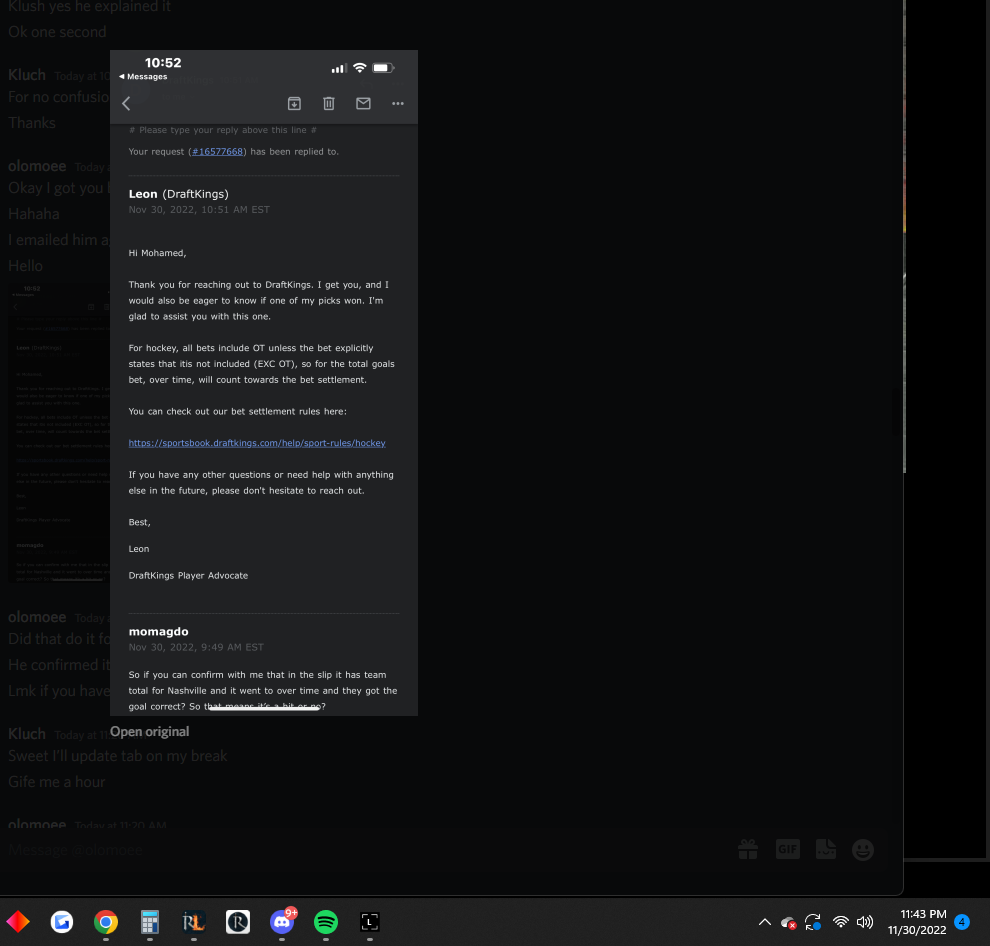Click the envelope mark-unread icon
The width and height of the screenshot is (990, 946).
tap(363, 104)
